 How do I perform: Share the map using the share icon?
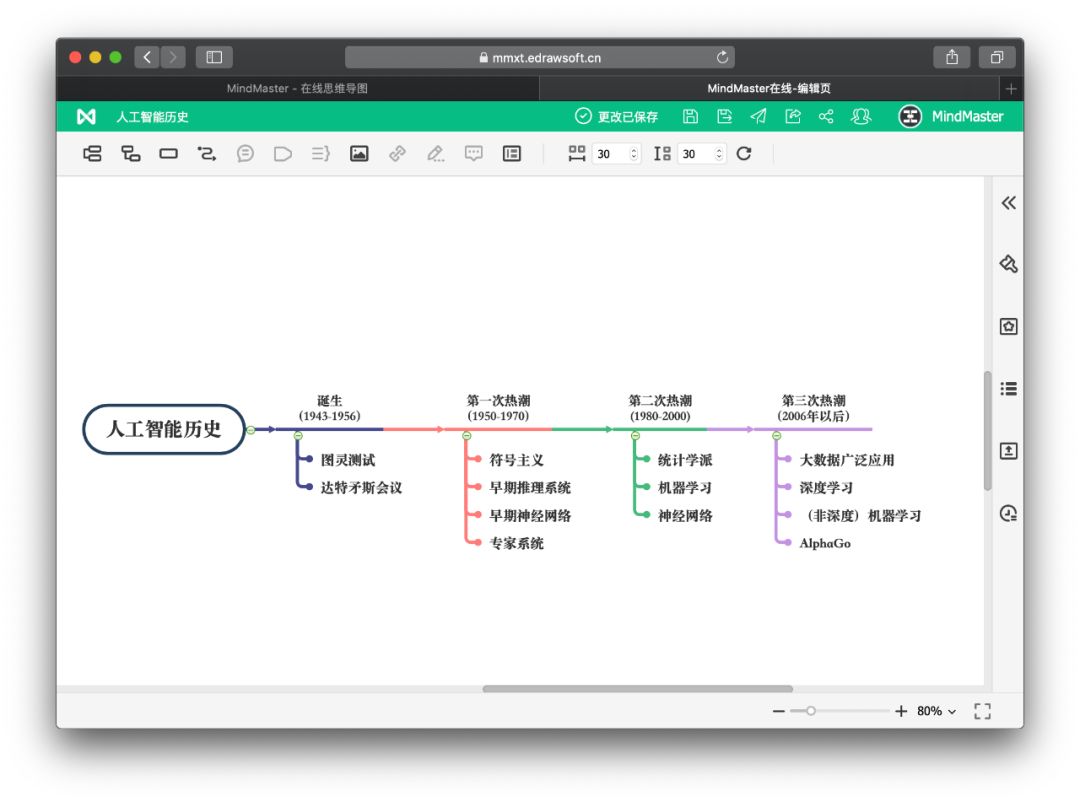pyautogui.click(x=827, y=116)
